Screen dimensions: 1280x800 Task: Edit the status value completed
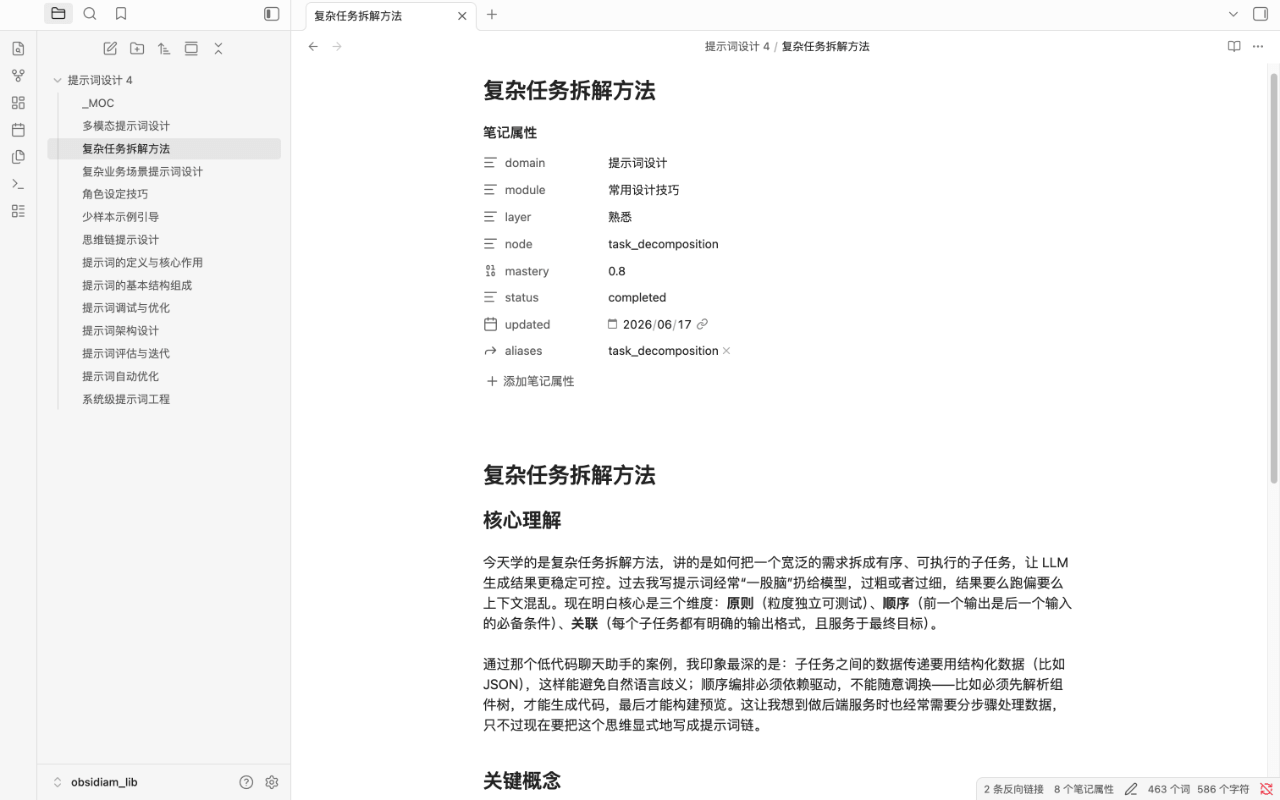[637, 297]
